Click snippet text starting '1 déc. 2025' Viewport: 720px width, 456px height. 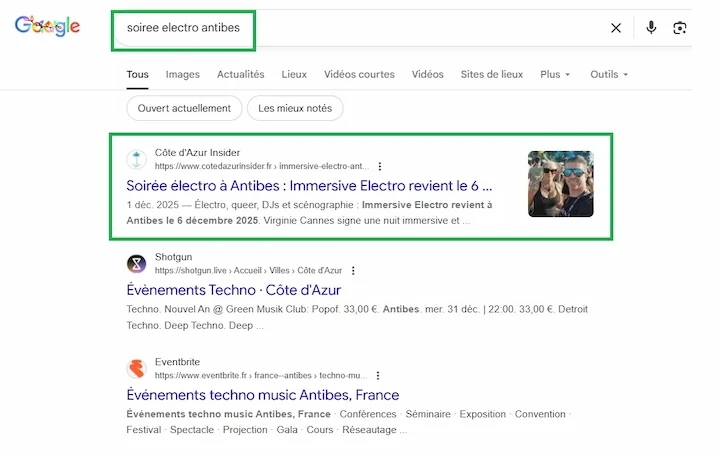click(309, 213)
